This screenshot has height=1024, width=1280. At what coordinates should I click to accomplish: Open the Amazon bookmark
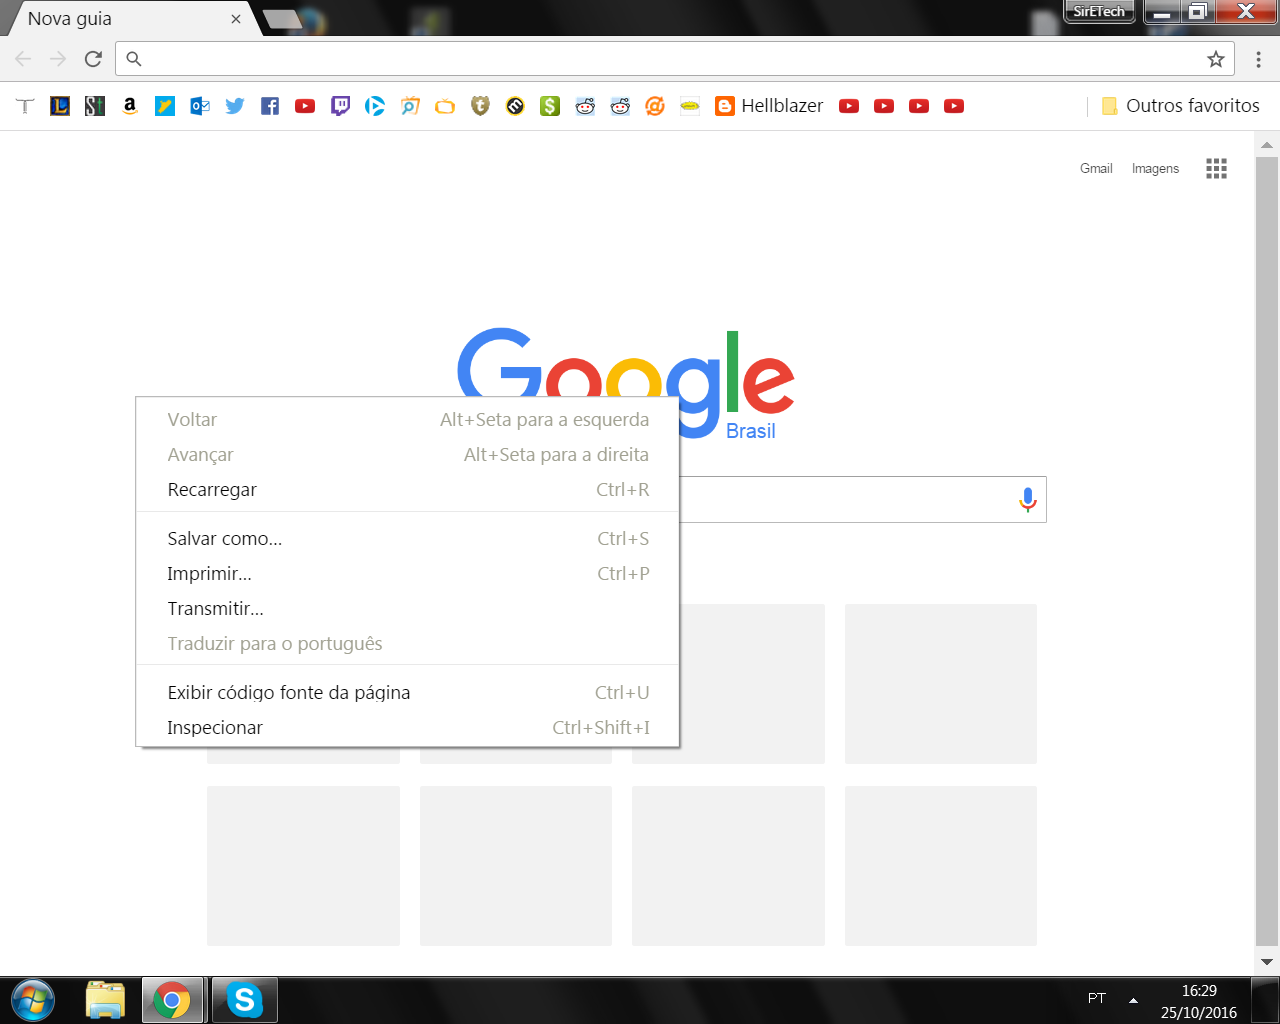pos(130,106)
